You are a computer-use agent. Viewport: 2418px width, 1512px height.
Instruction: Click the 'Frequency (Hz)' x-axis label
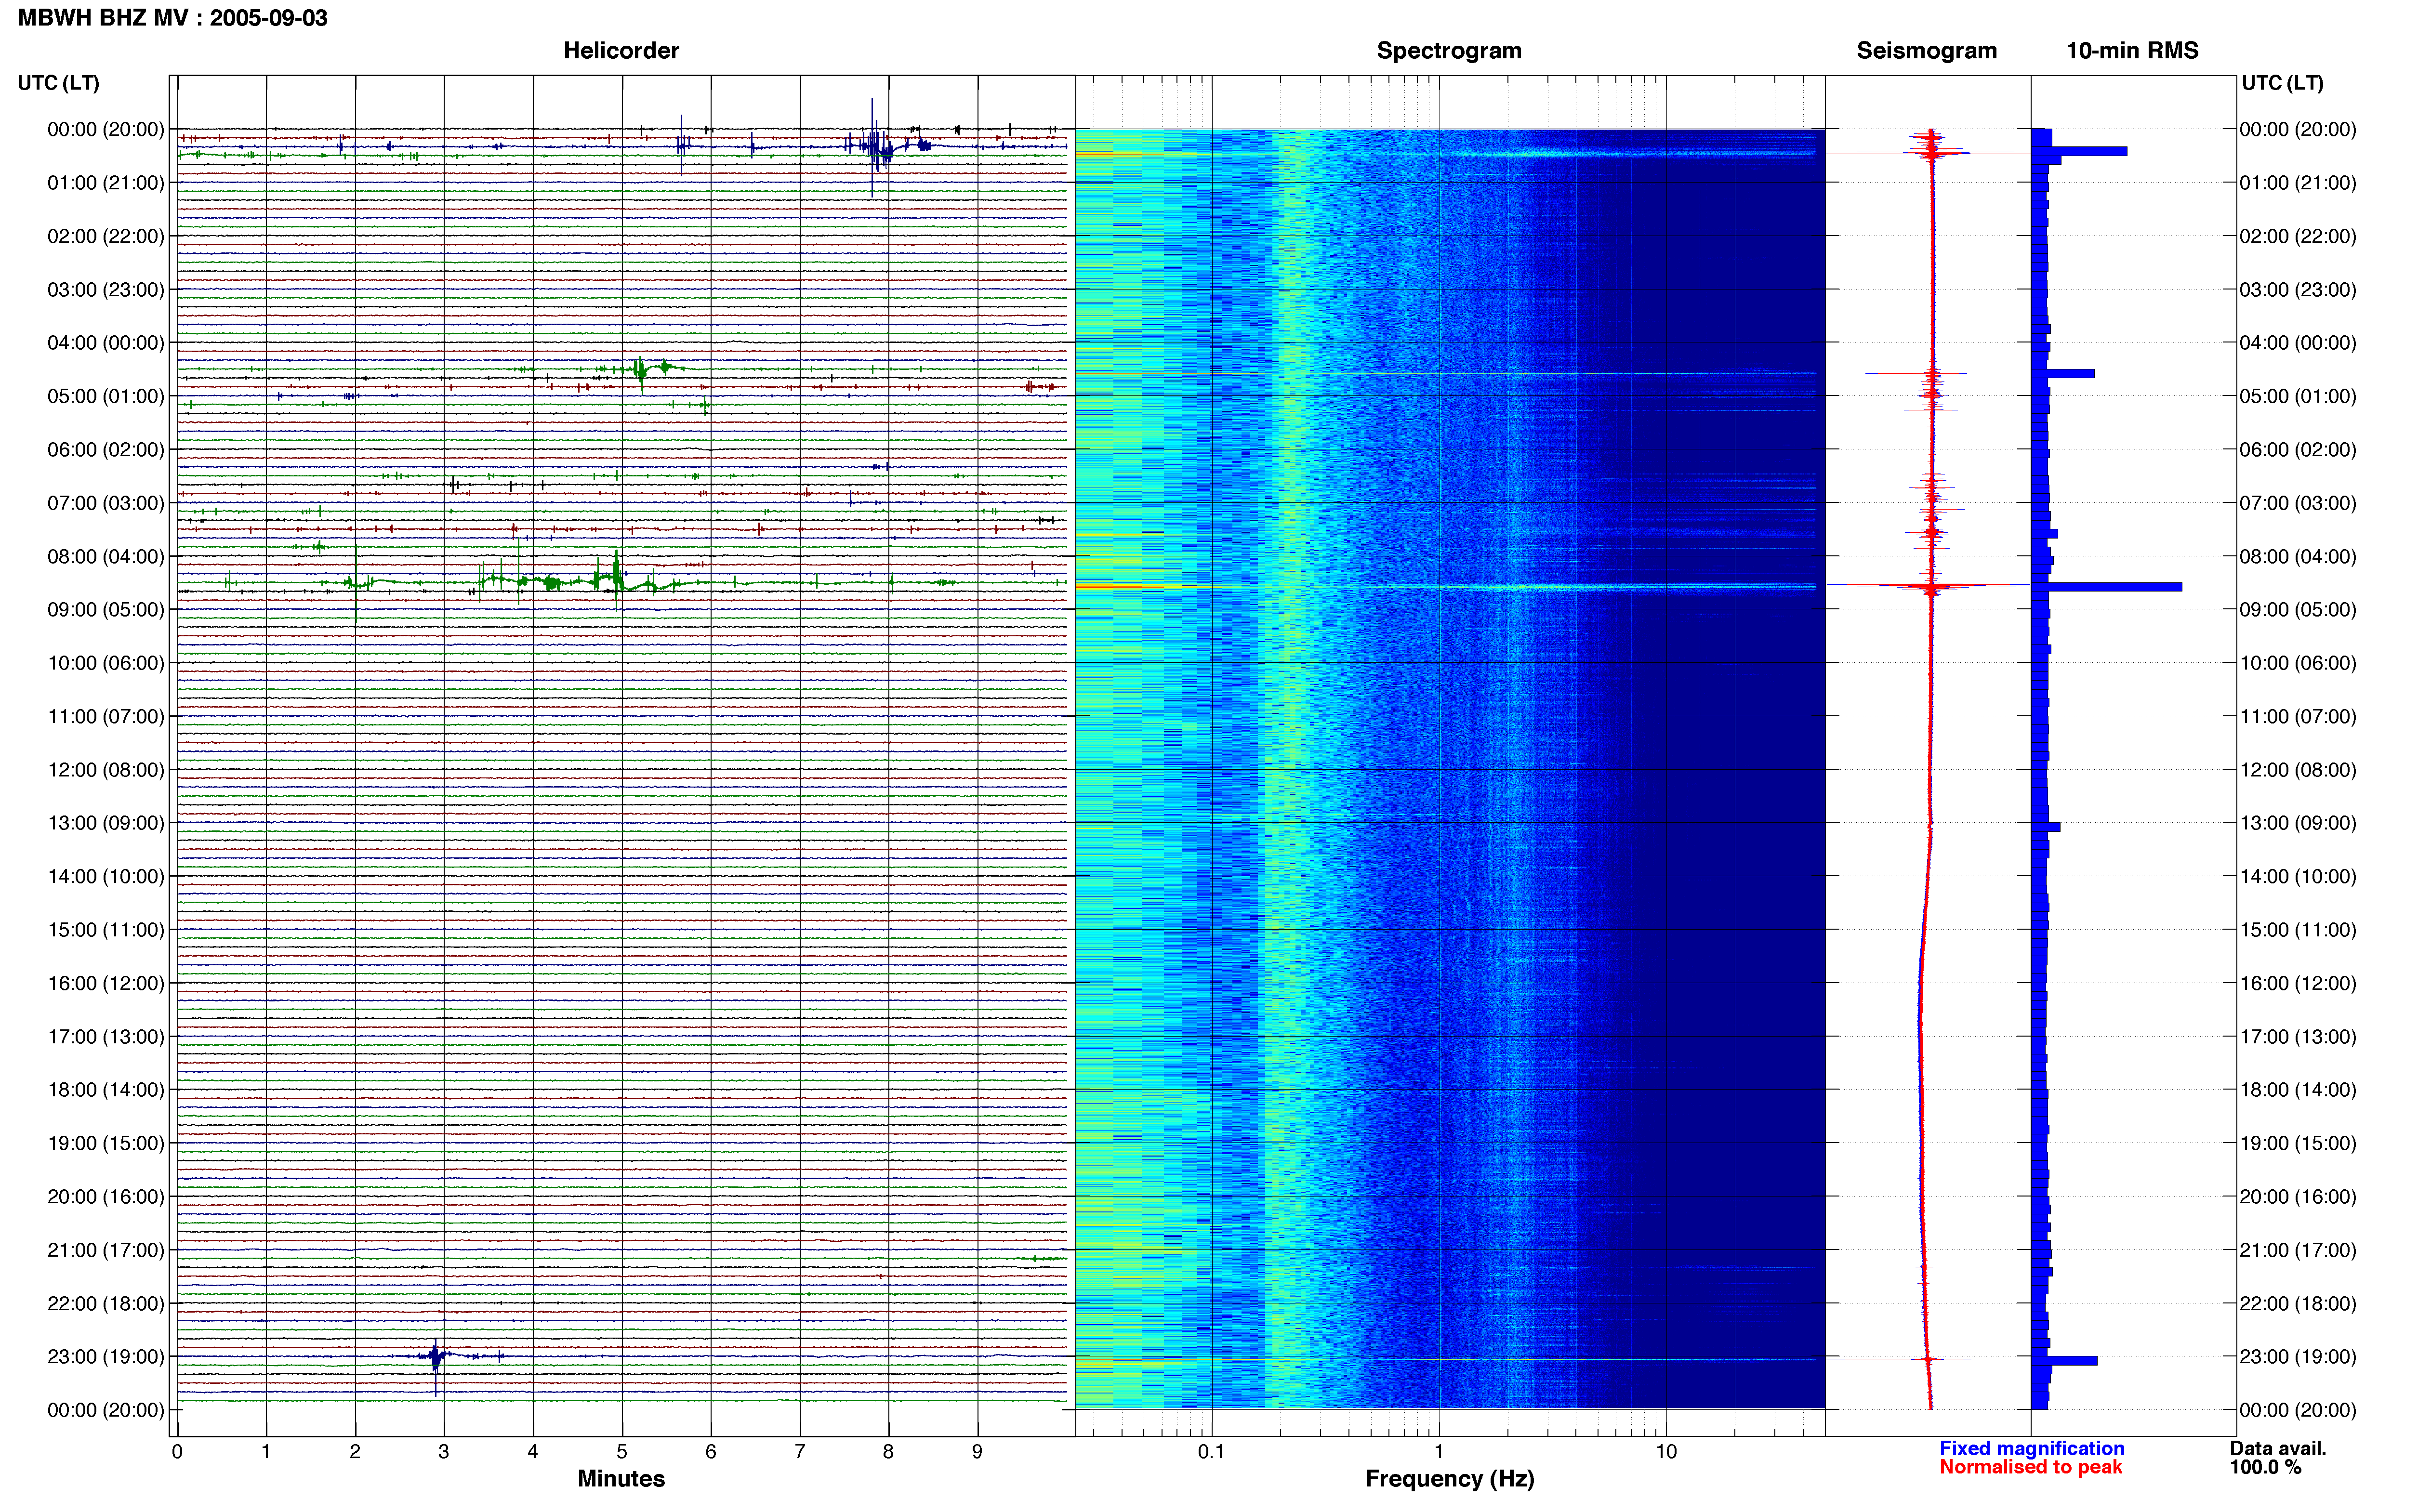tap(1449, 1479)
